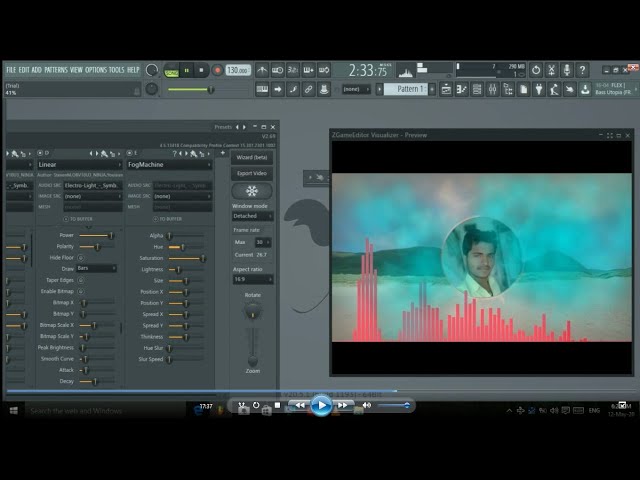Screen dimensions: 640x480
Task: Open the FogMachine effect dropdown
Action: pos(169,164)
